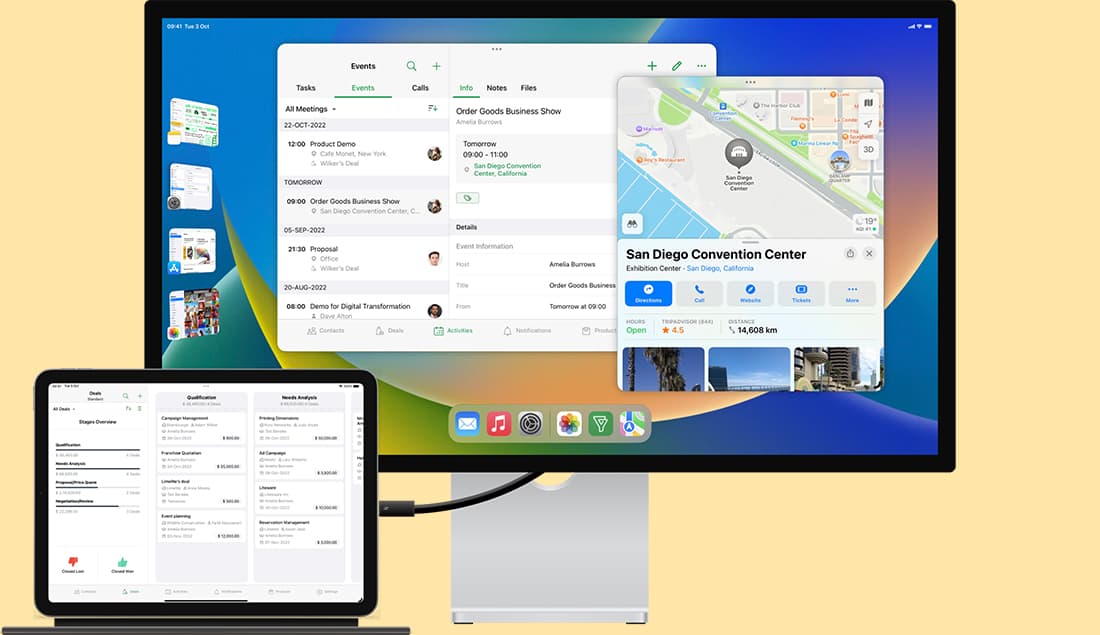Image resolution: width=1100 pixels, height=635 pixels.
Task: Launch the Music app from the dock
Action: [x=498, y=422]
